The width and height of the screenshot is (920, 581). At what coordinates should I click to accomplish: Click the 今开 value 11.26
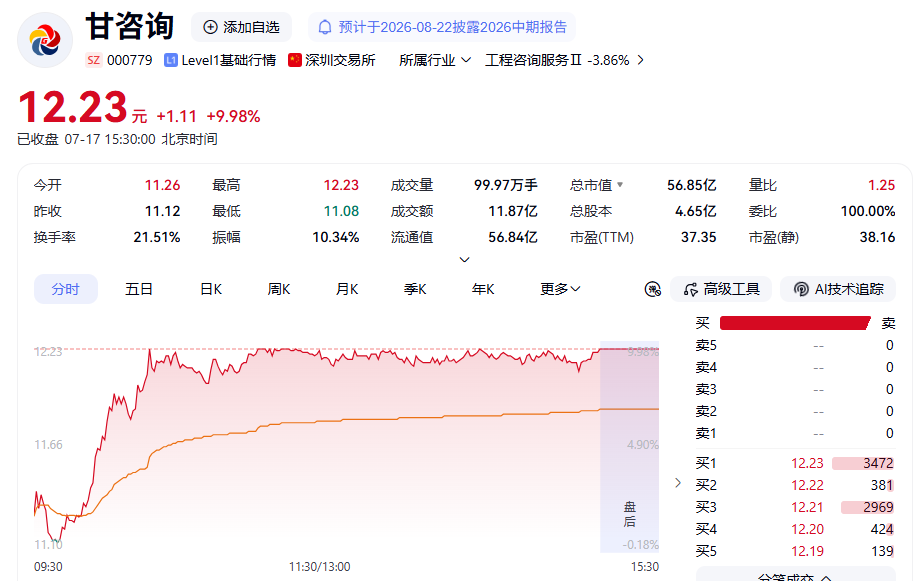[x=163, y=185]
